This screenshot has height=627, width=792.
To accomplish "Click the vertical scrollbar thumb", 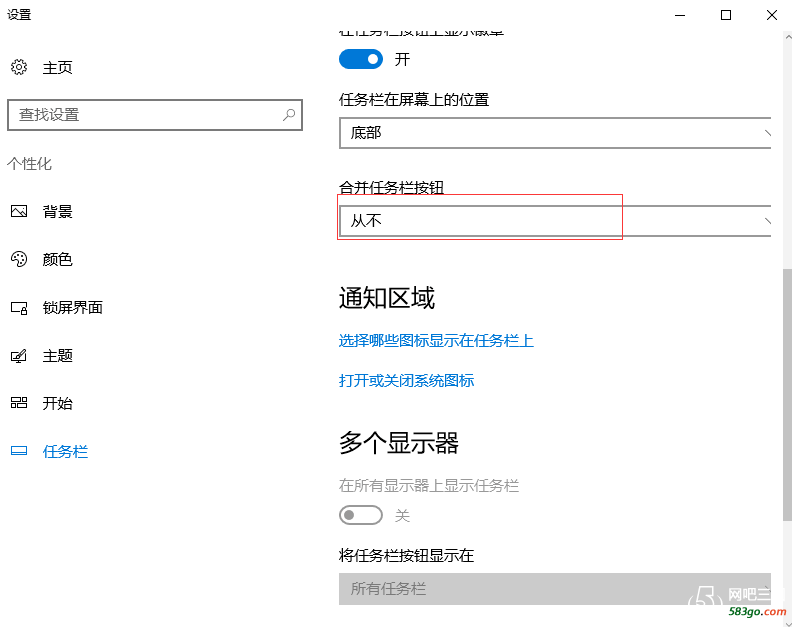I will click(x=787, y=394).
